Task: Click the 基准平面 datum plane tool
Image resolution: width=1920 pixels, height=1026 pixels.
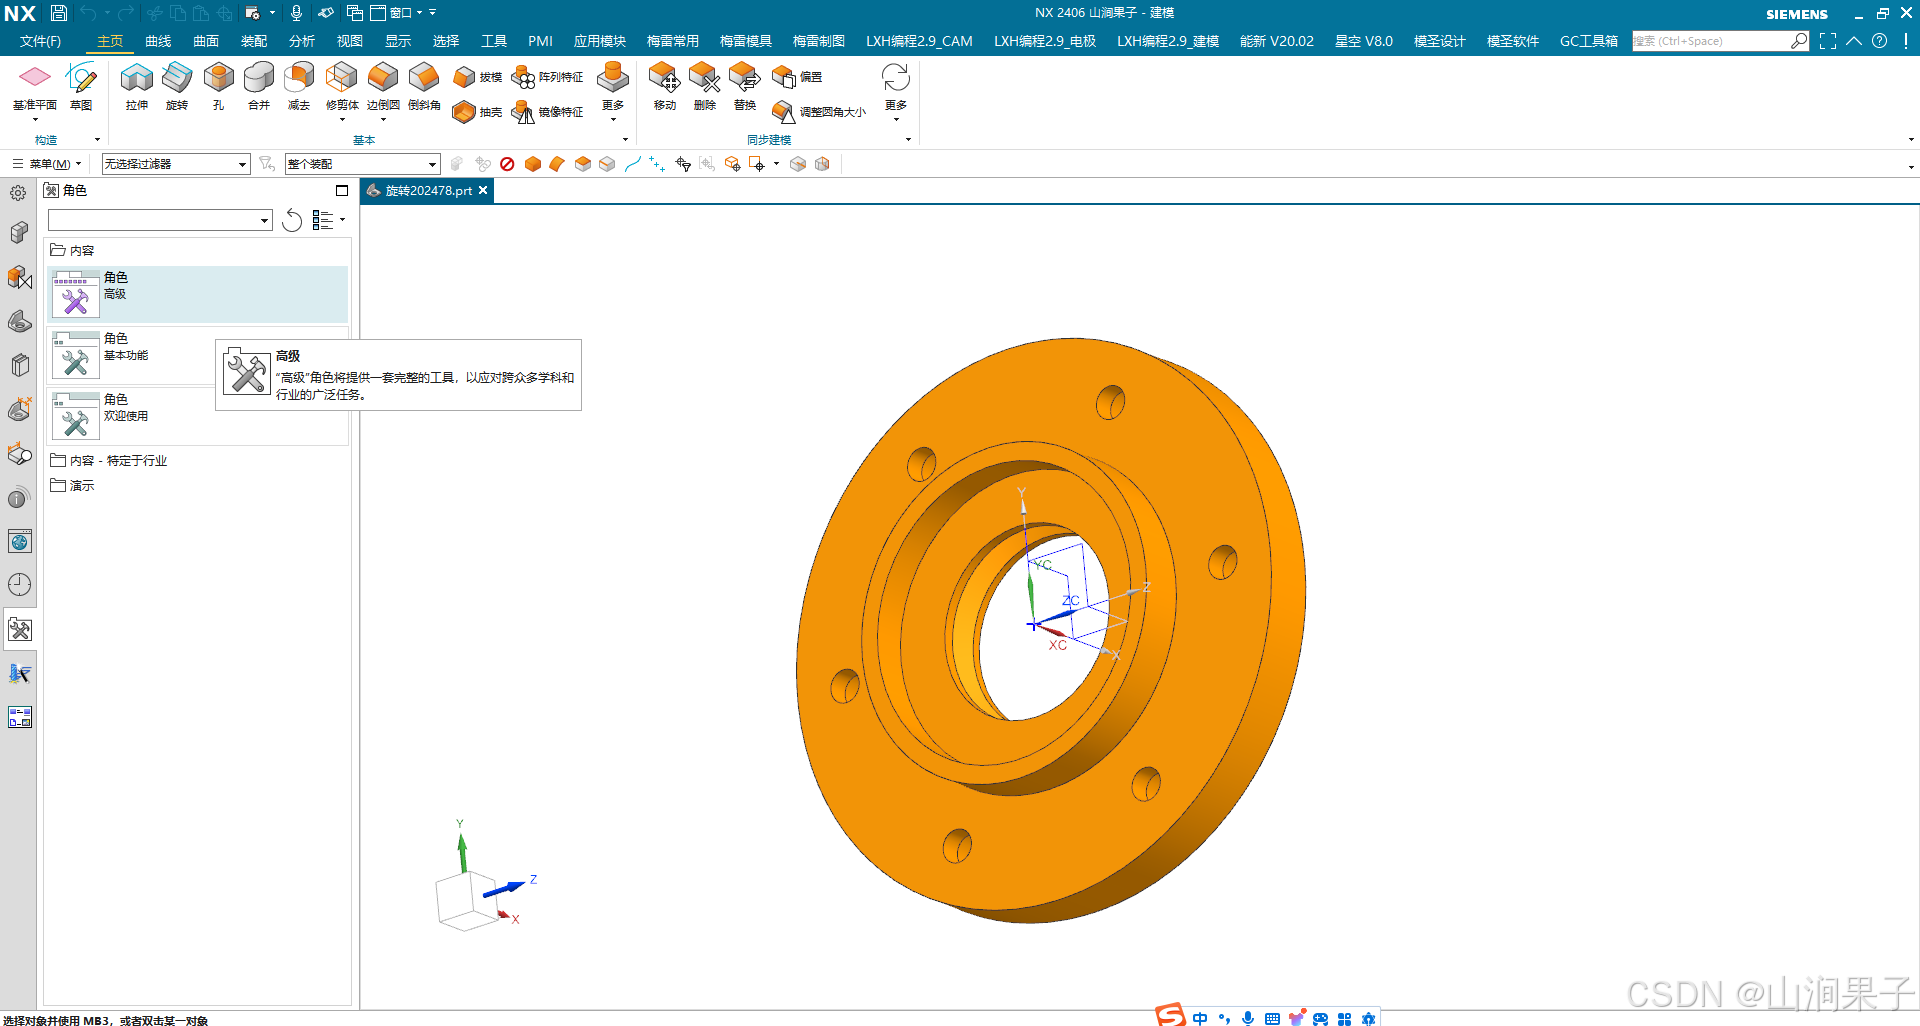Action: pos(34,85)
